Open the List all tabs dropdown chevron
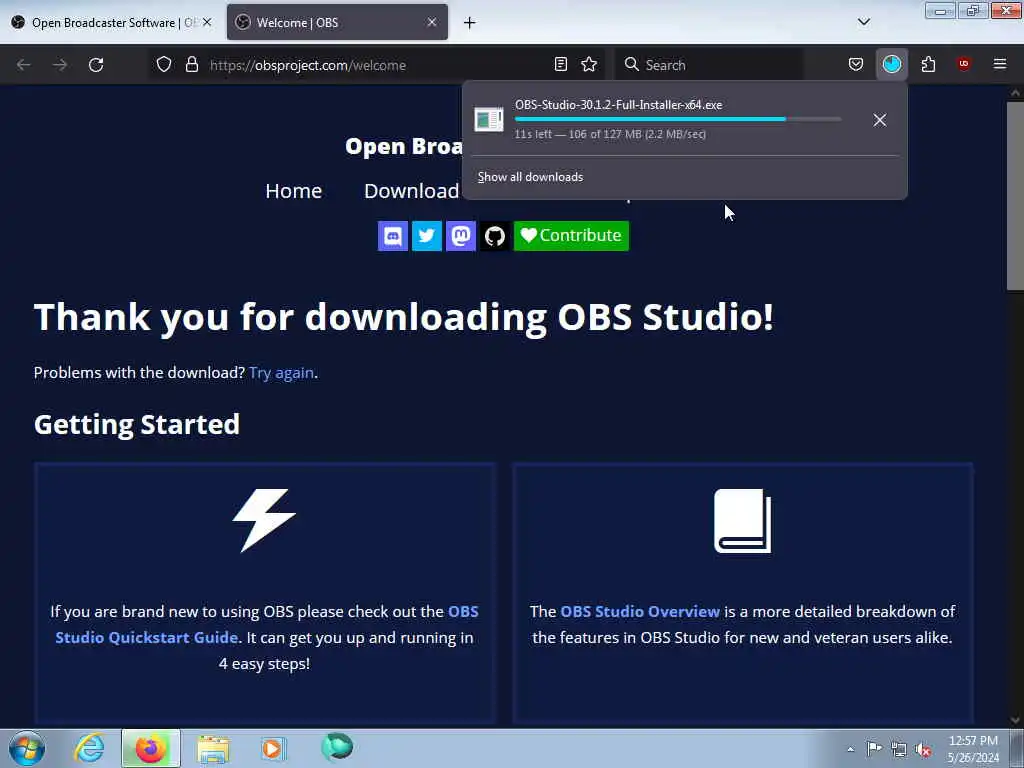Image resolution: width=1024 pixels, height=768 pixels. pos(863,22)
